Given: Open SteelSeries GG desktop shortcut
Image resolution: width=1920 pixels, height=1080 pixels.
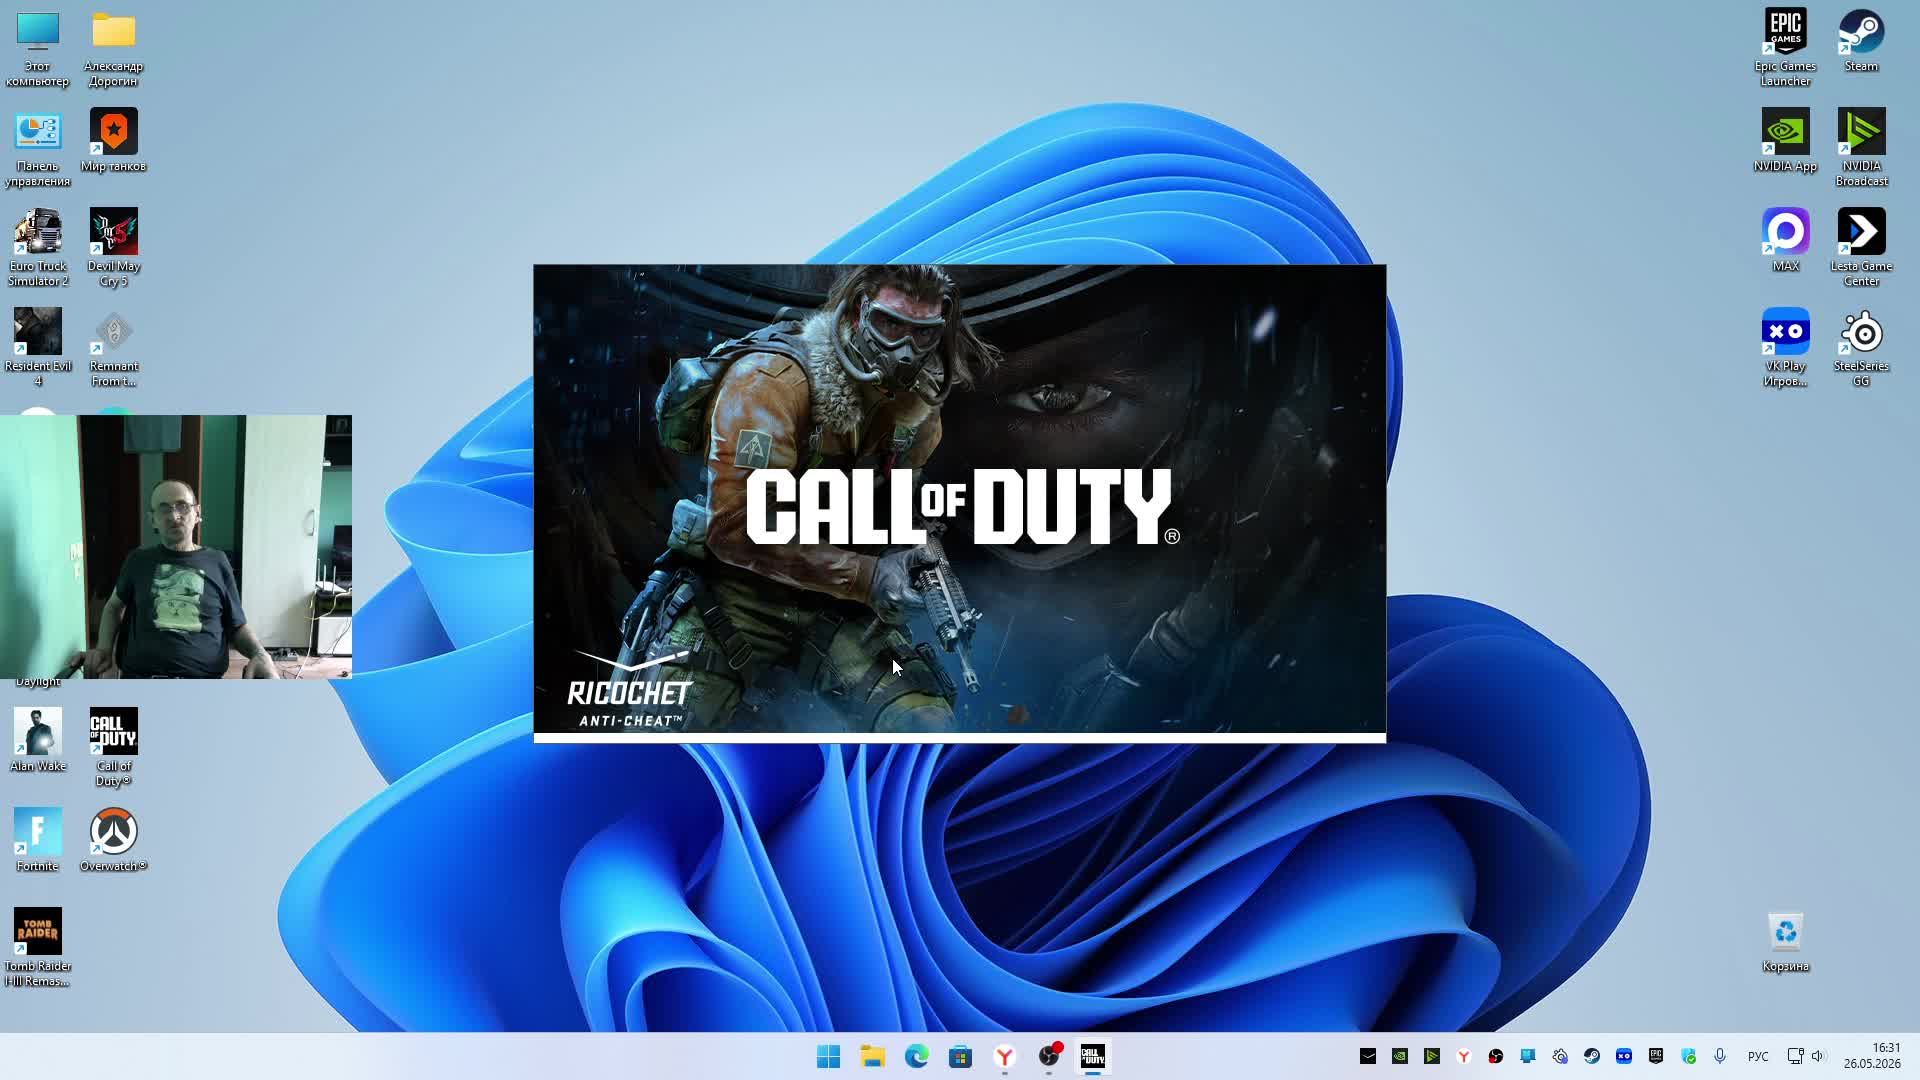Looking at the screenshot, I should pyautogui.click(x=1861, y=348).
